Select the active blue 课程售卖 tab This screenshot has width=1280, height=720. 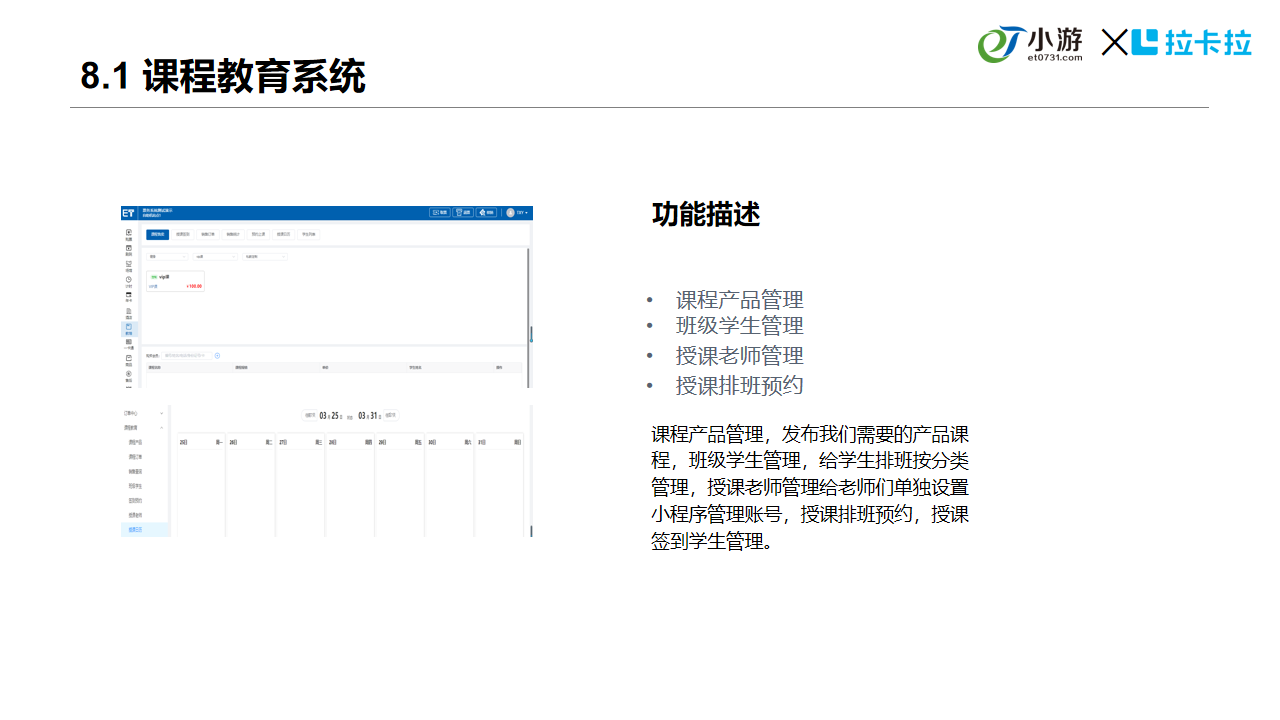coord(157,234)
